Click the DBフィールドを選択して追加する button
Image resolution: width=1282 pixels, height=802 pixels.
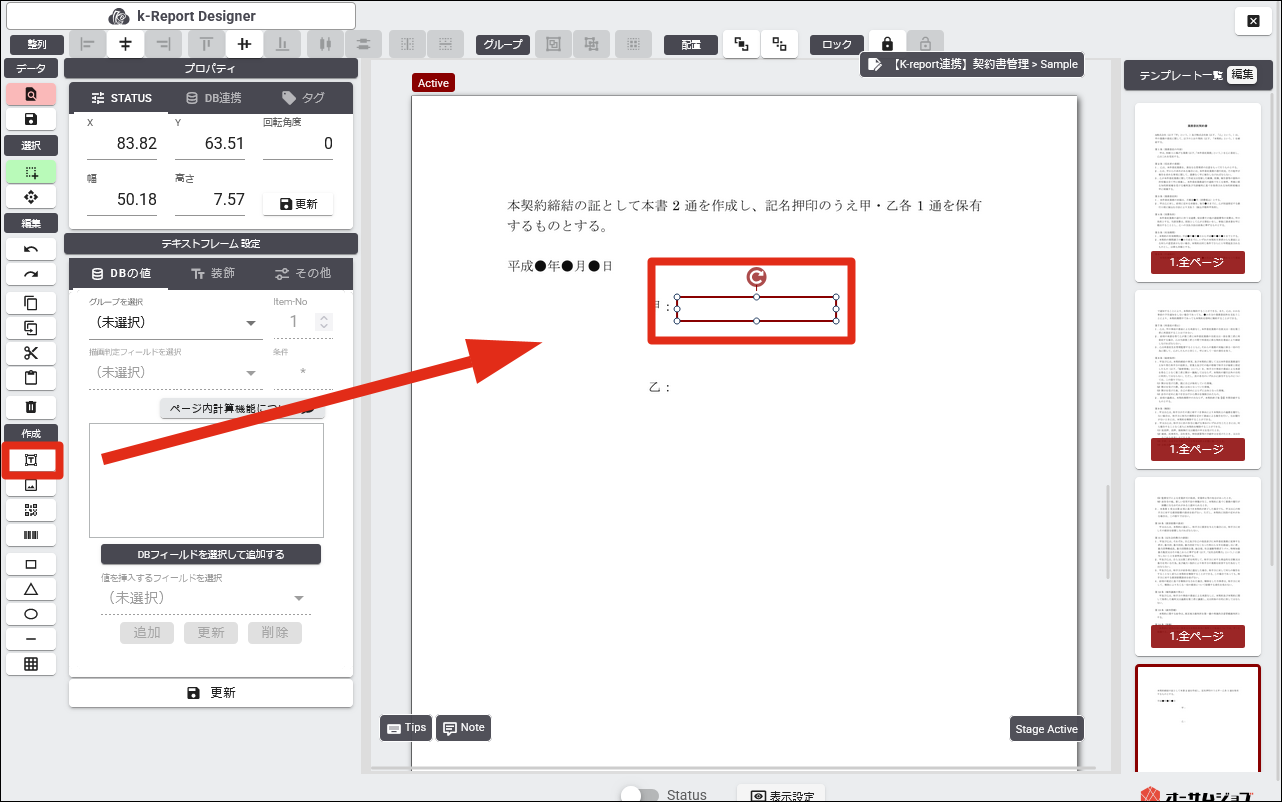tap(211, 554)
